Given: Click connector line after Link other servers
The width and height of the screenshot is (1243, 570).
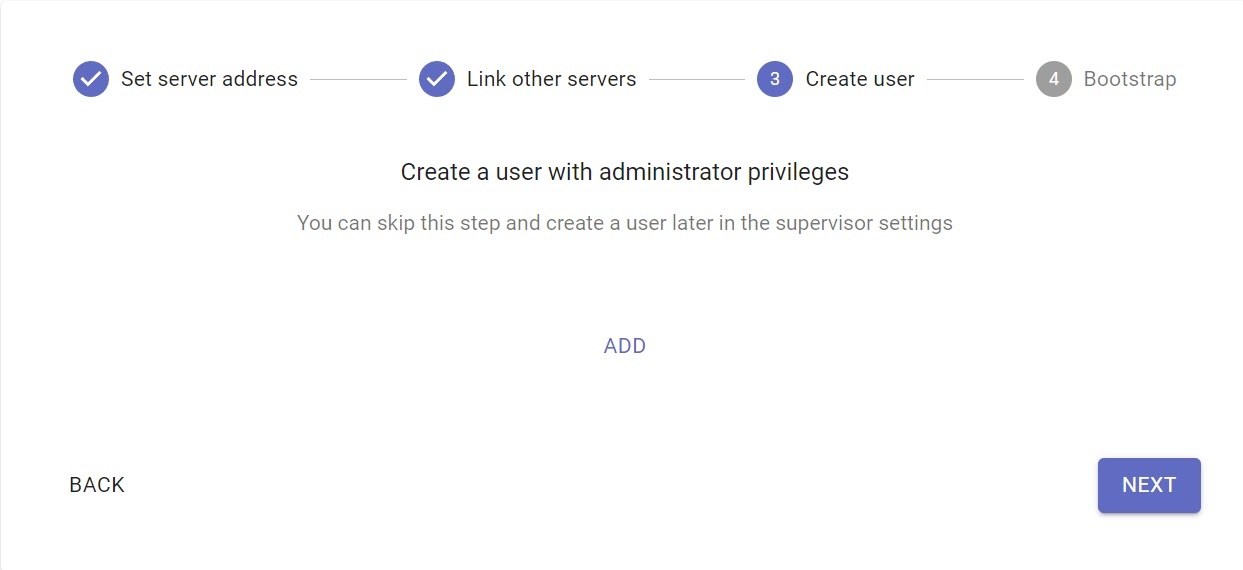Looking at the screenshot, I should click(697, 79).
